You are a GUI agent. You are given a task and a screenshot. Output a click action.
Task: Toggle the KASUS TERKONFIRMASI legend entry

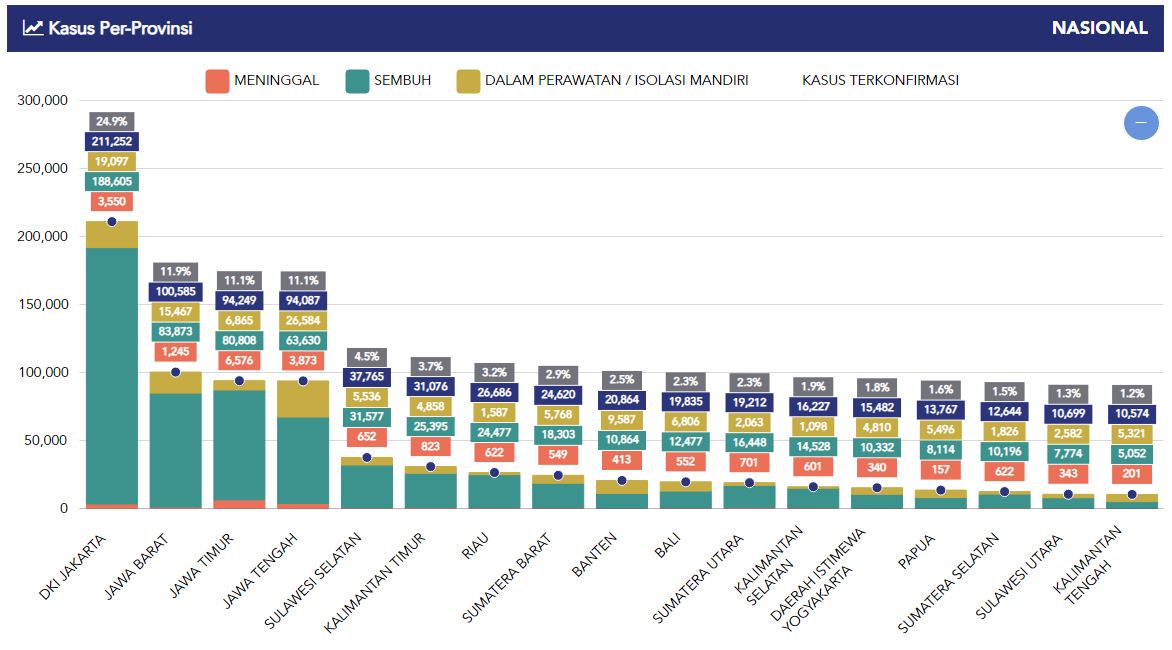[x=880, y=80]
